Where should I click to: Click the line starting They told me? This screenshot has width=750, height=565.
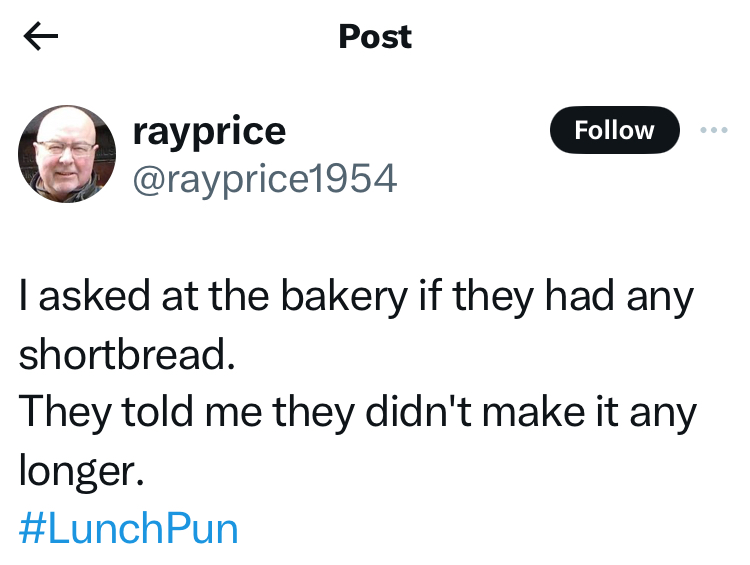[355, 411]
